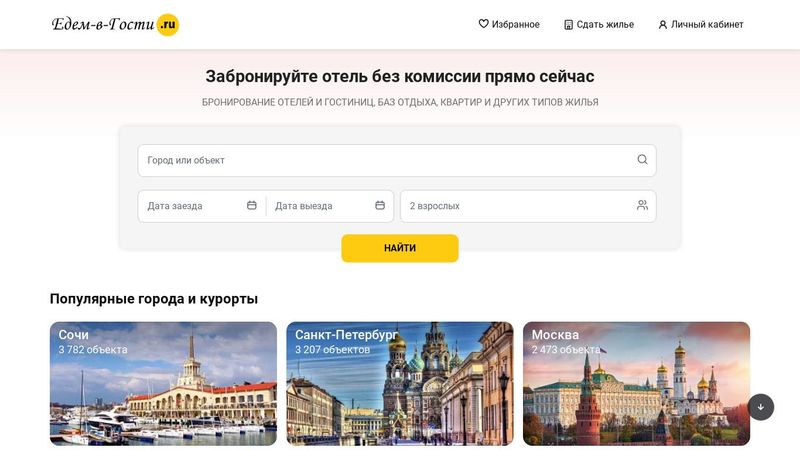
Task: Open Личный кабинет
Action: (701, 24)
